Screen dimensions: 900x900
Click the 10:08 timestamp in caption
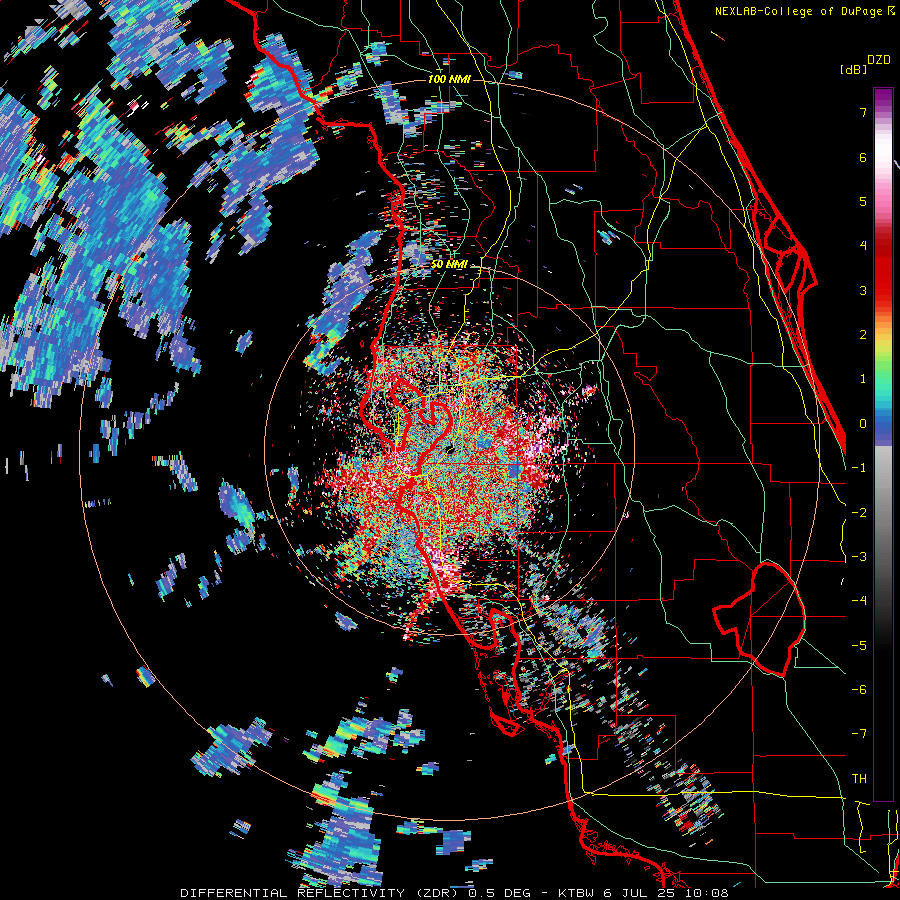709,893
